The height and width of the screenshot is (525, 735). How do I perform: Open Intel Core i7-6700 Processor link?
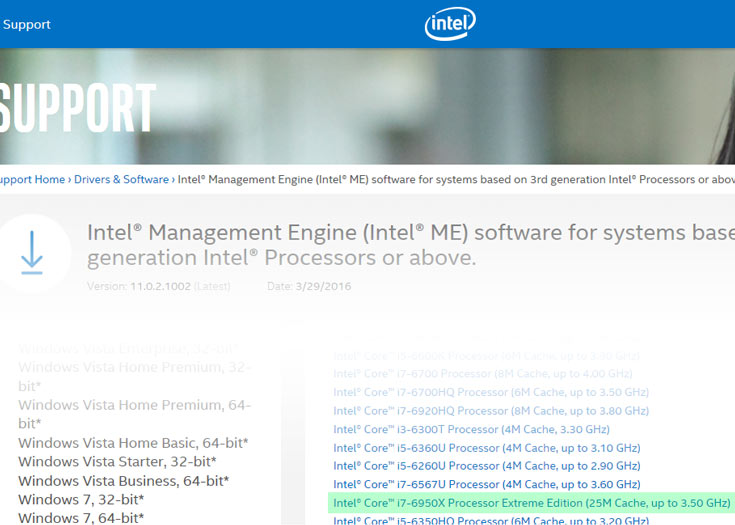tap(483, 374)
